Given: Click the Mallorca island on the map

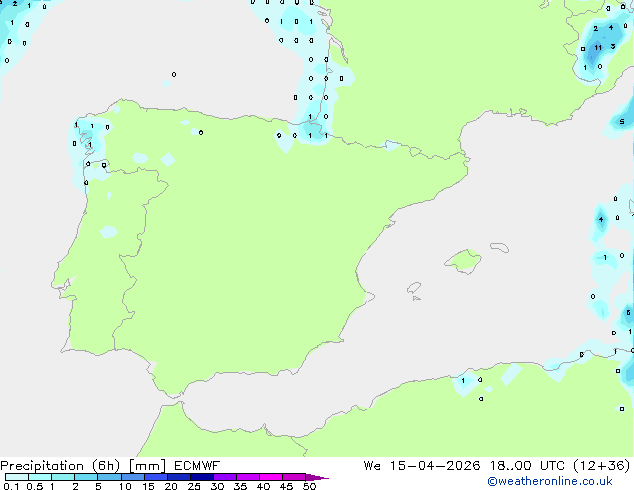Looking at the screenshot, I should click(464, 261).
